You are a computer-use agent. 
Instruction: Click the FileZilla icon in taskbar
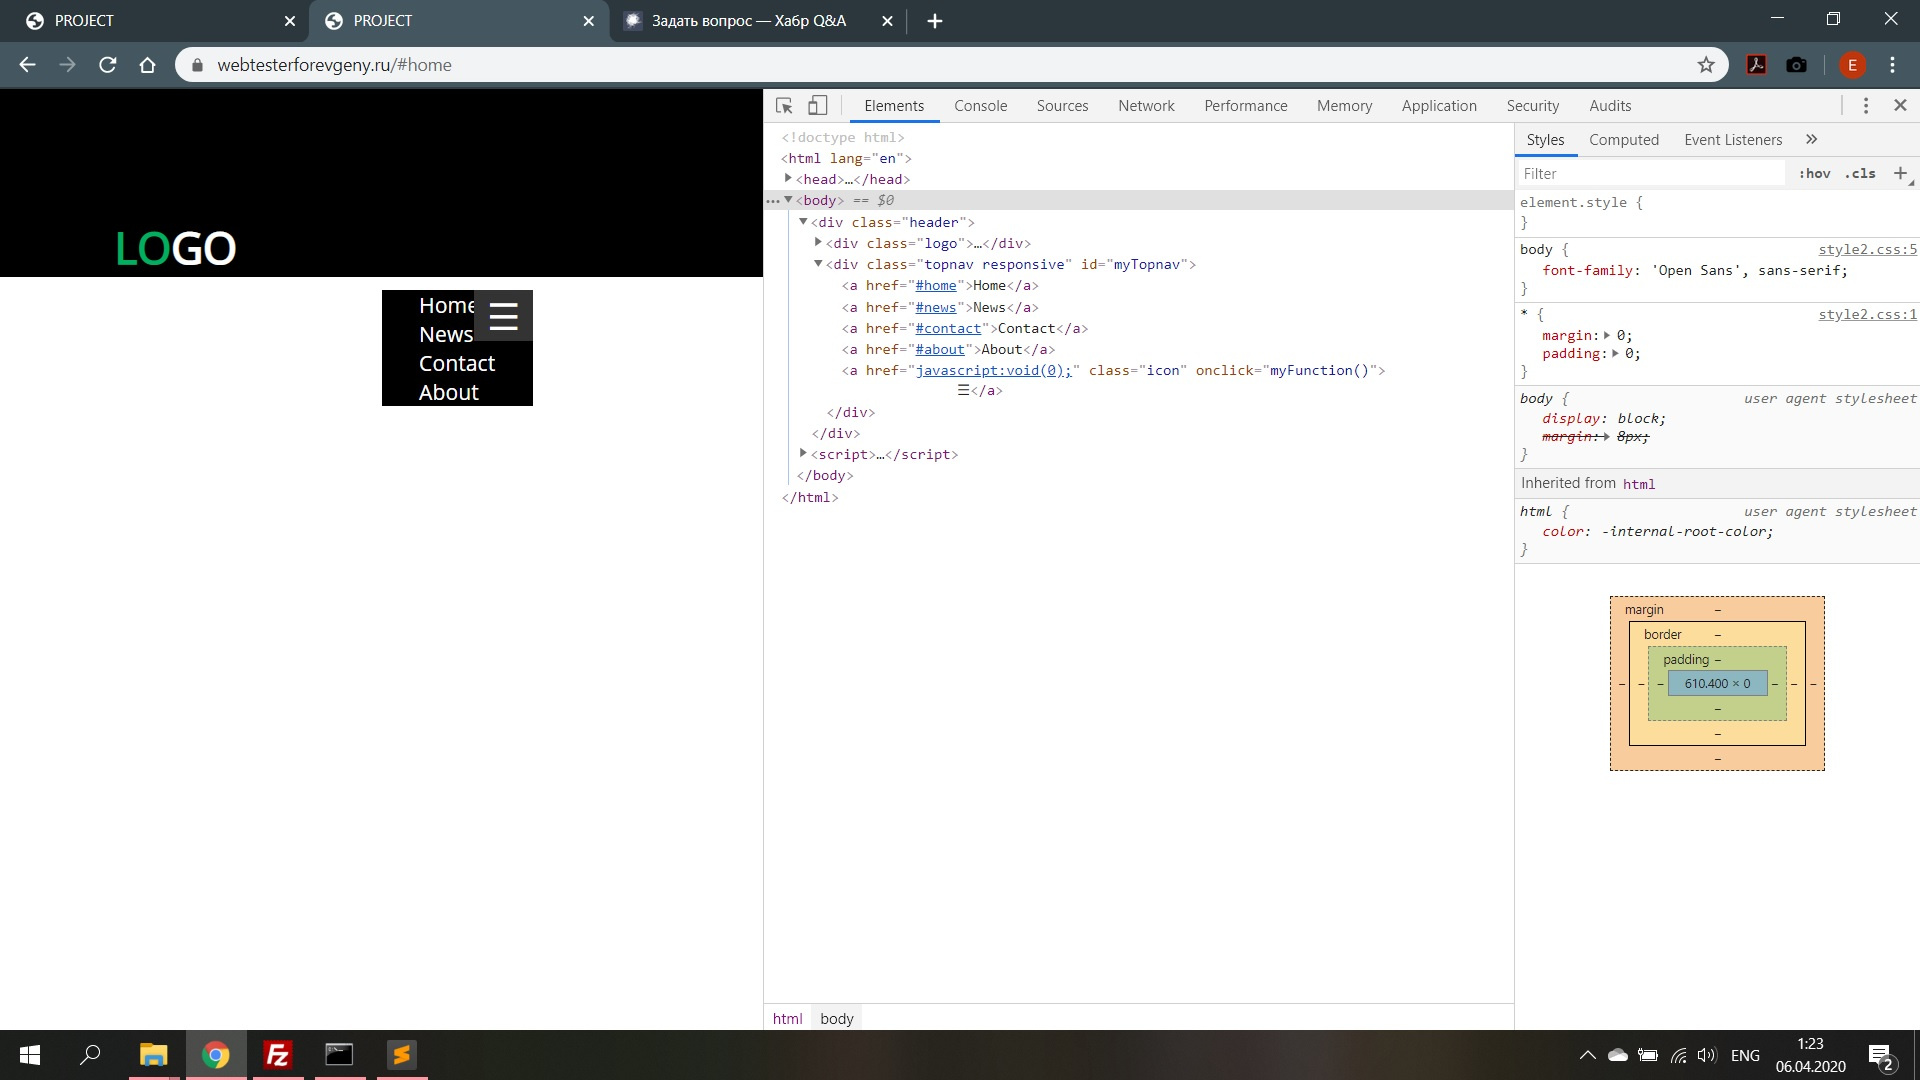click(277, 1054)
